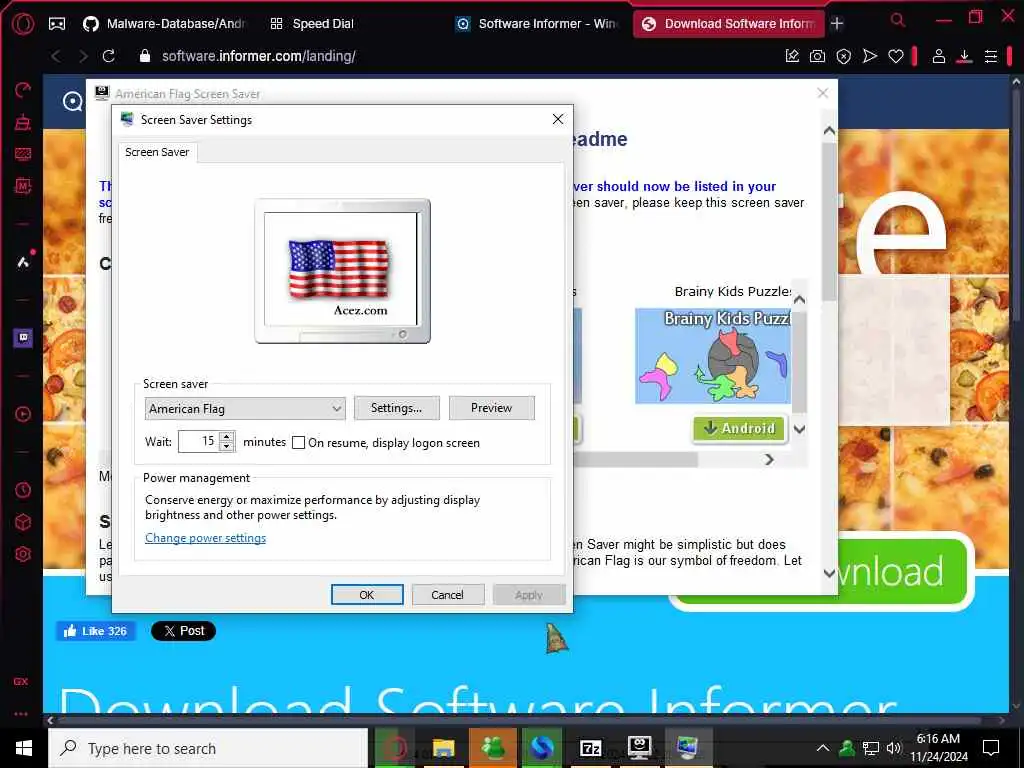The width and height of the screenshot is (1024, 768).
Task: Select the Screen Saver tab in dialog
Action: 157,152
